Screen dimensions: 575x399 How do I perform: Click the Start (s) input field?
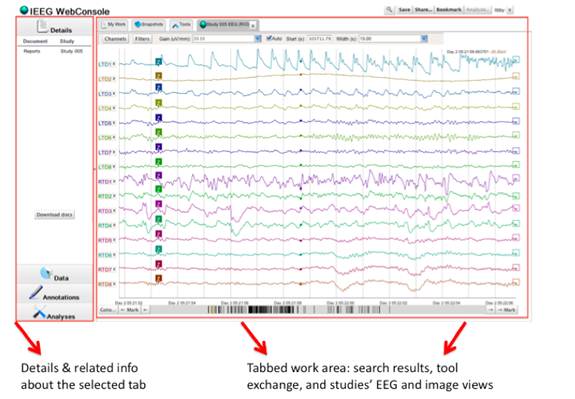(319, 39)
